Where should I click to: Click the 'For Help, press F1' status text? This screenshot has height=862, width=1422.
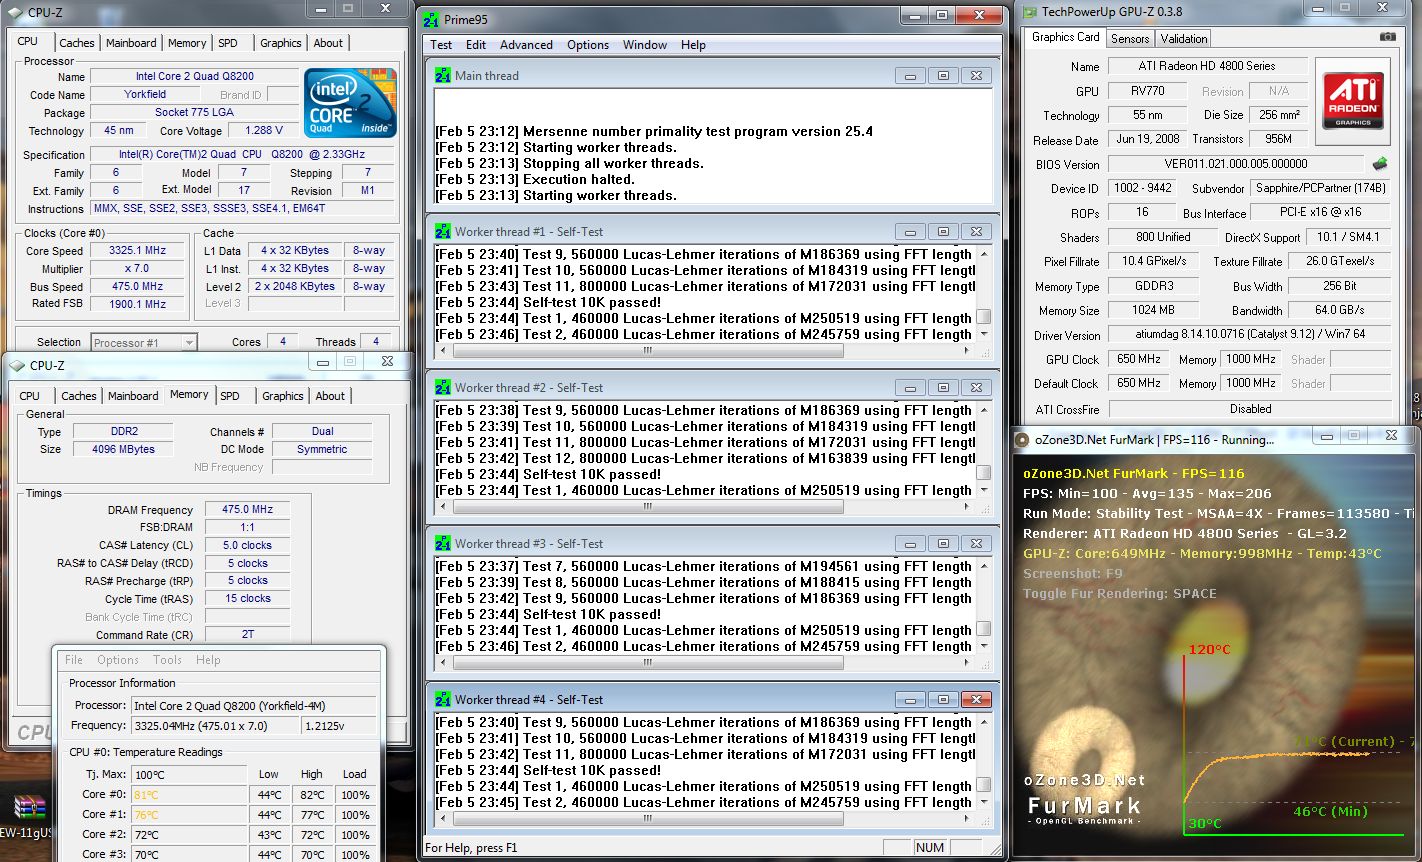(x=471, y=848)
